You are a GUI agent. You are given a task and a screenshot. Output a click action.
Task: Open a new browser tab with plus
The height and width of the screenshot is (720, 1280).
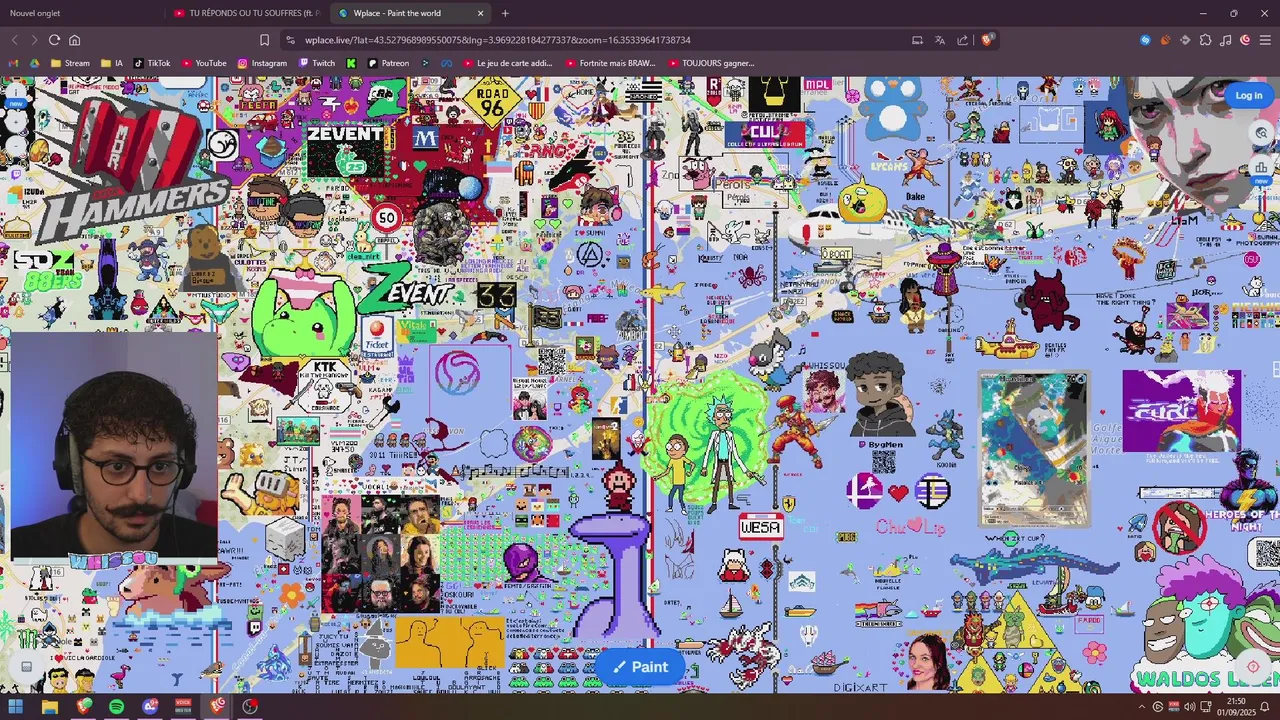pyautogui.click(x=505, y=13)
